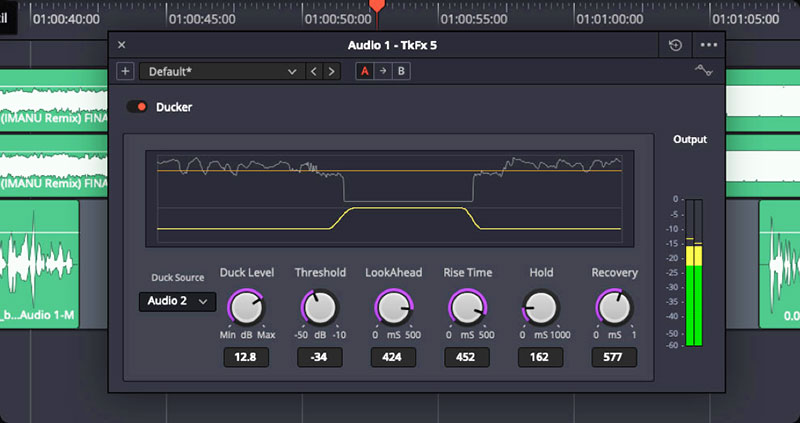Click LookAhead value field 424

(x=393, y=357)
